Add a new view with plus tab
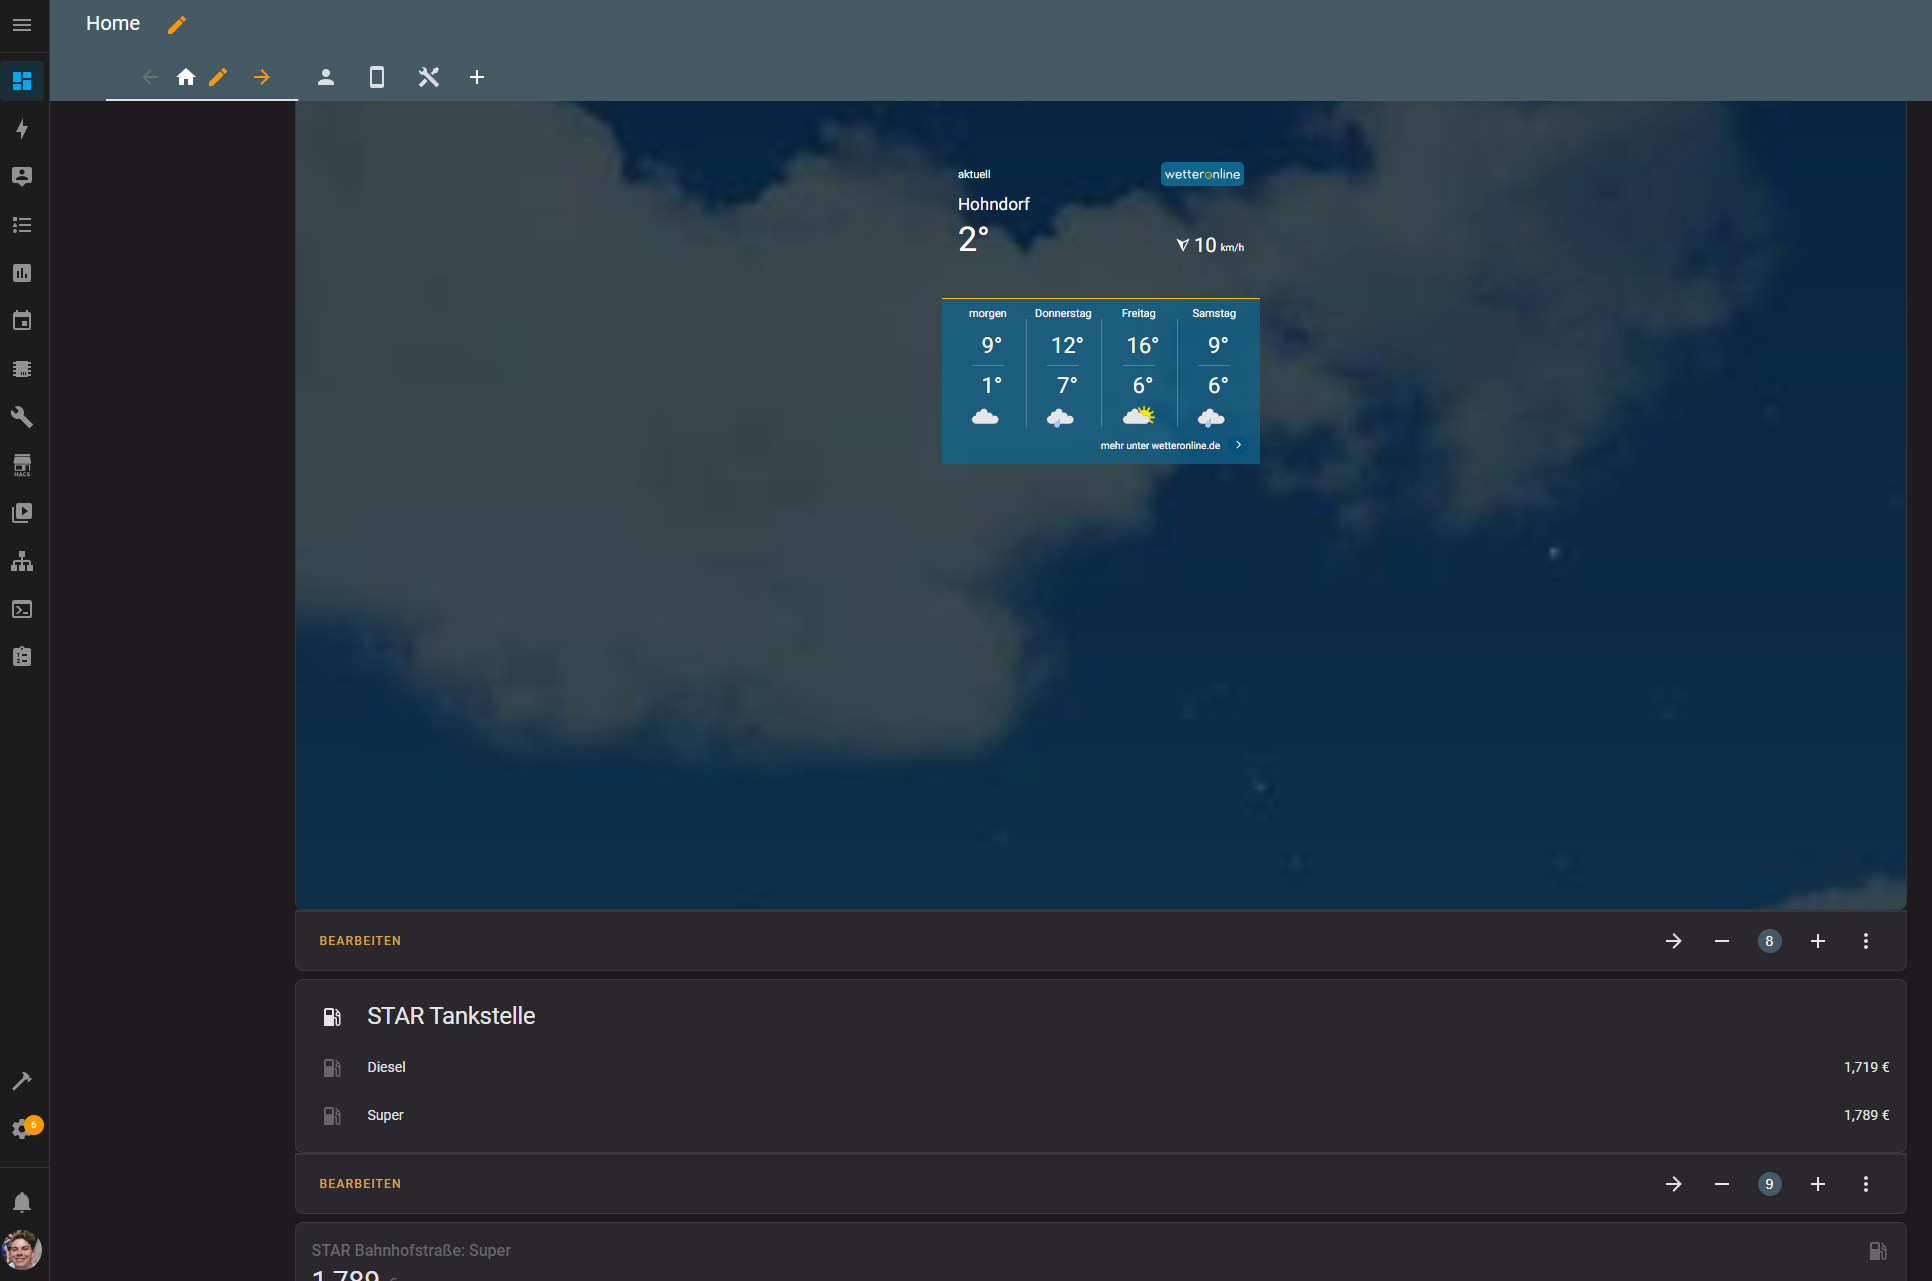This screenshot has width=1932, height=1281. pyautogui.click(x=477, y=77)
